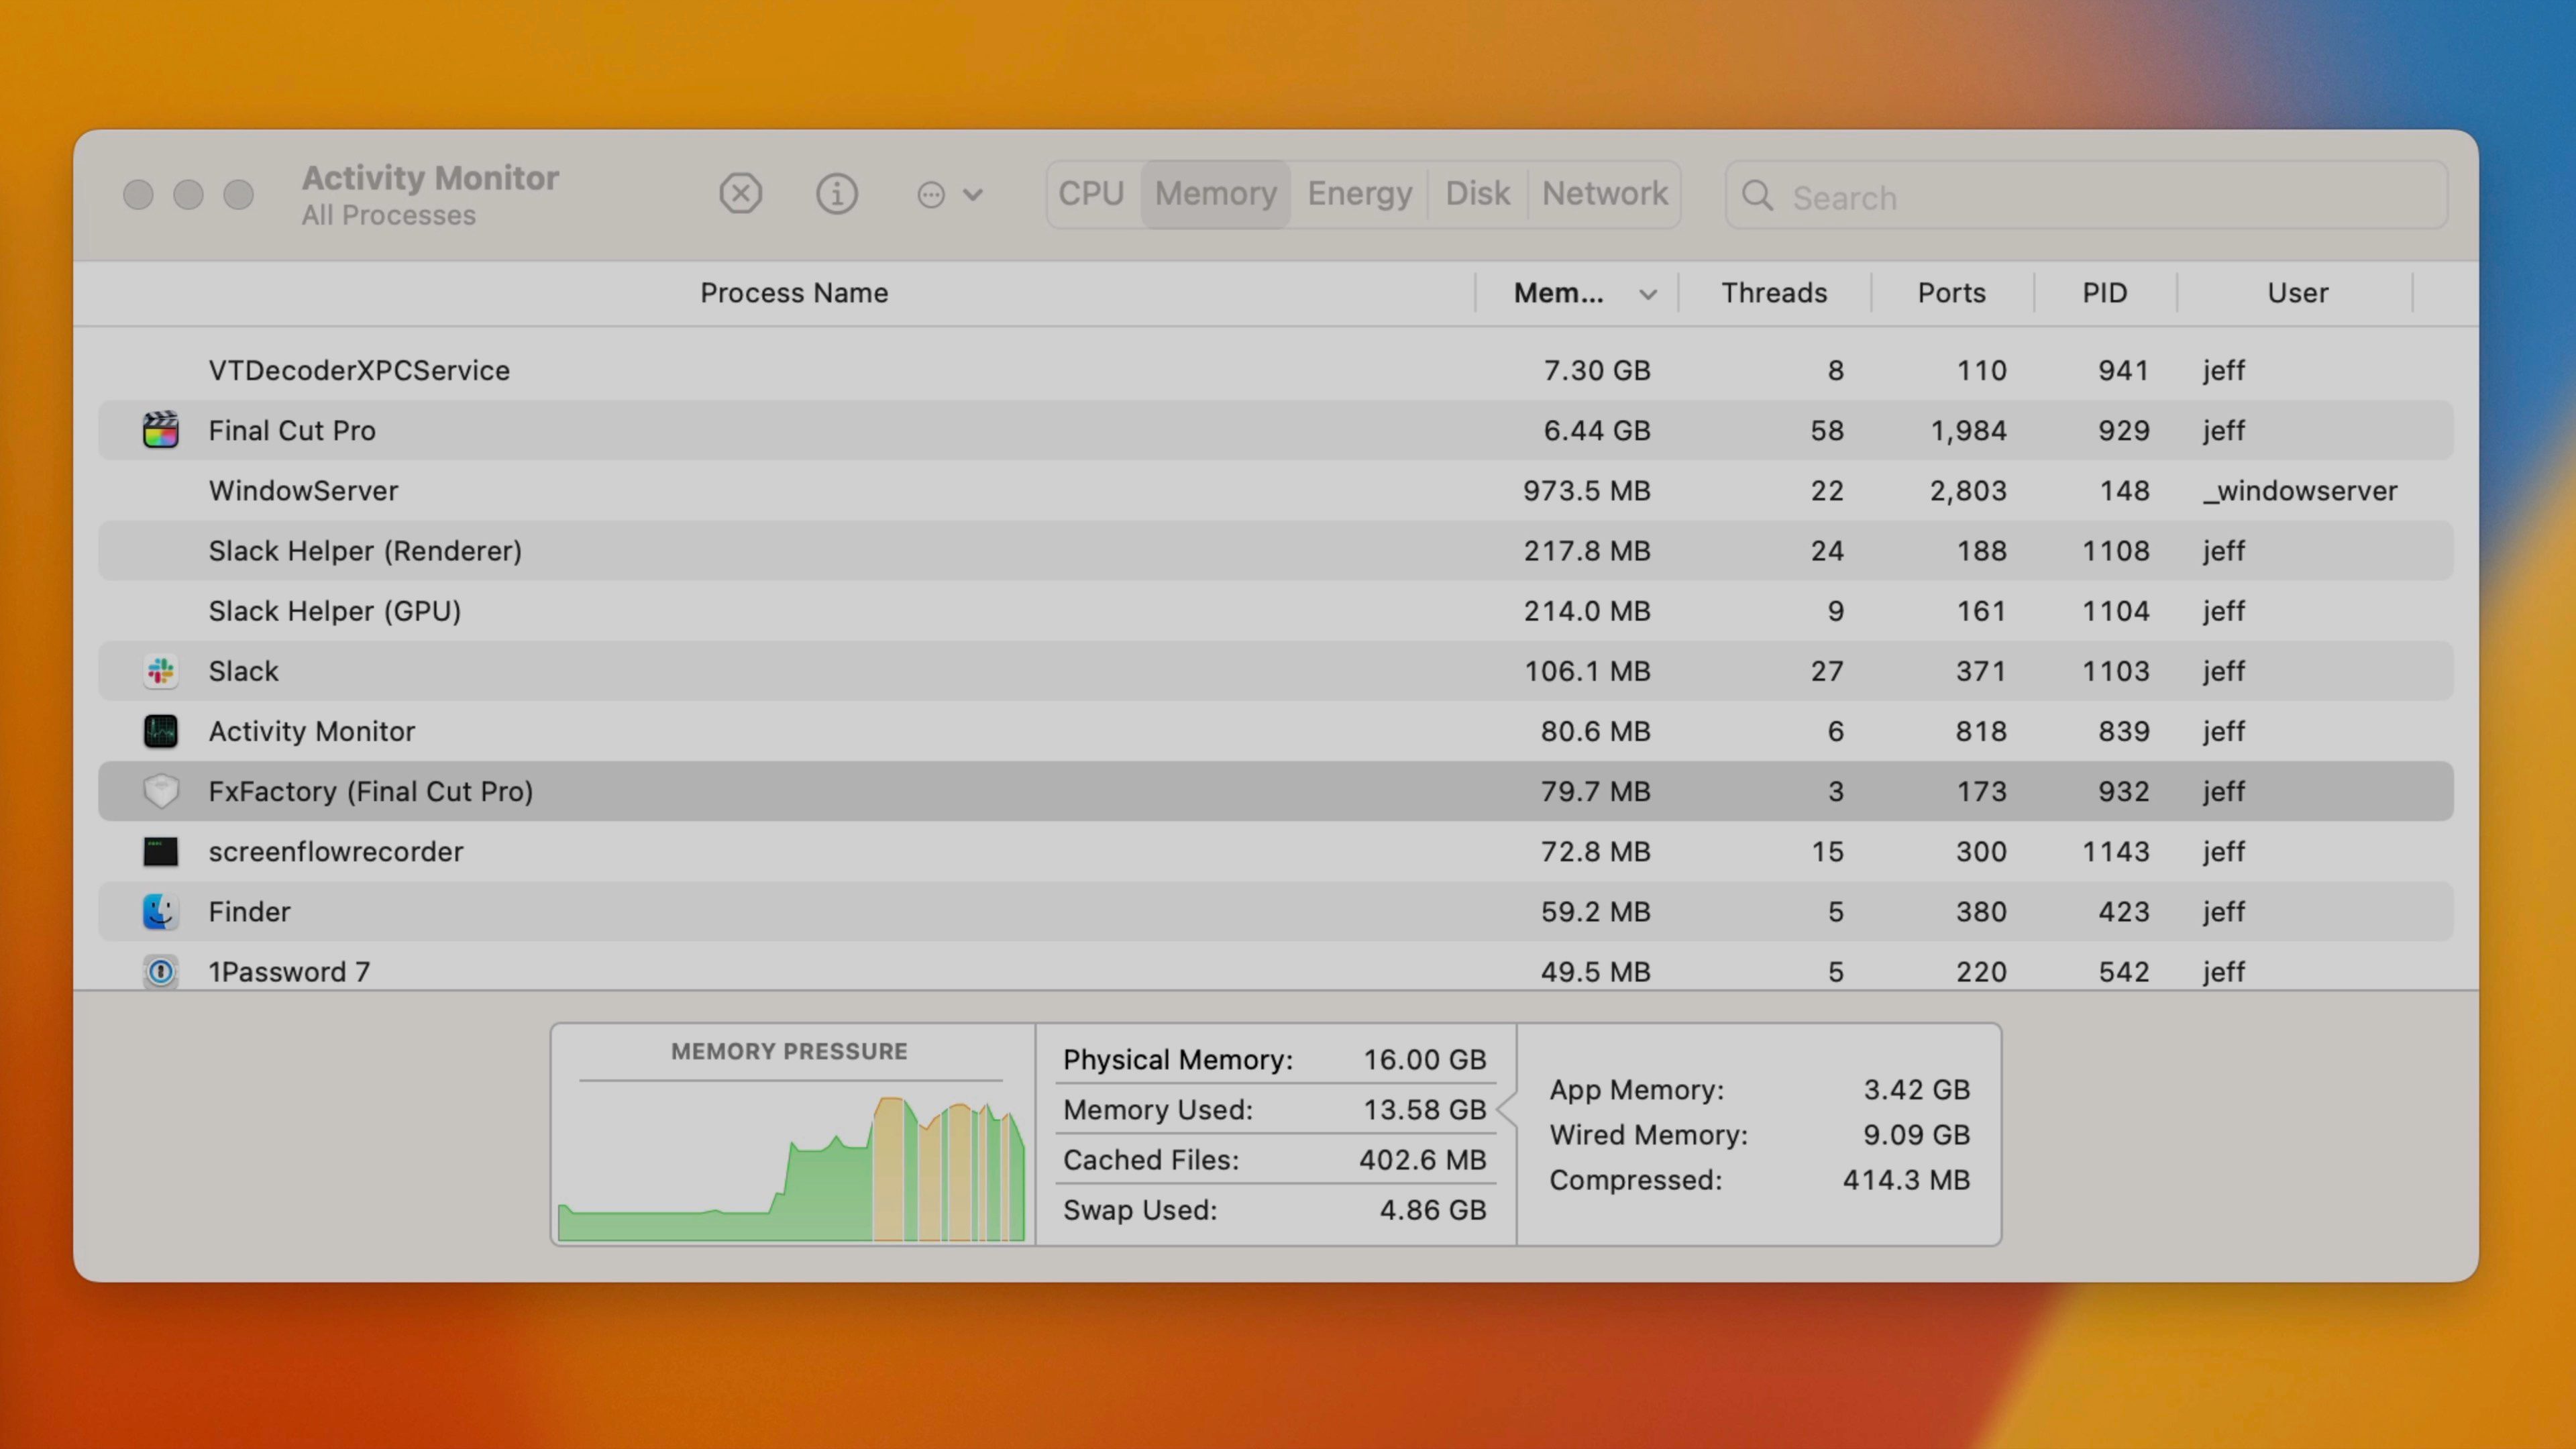Select the WindowServer process name
The height and width of the screenshot is (1449, 2576).
pos(303,490)
